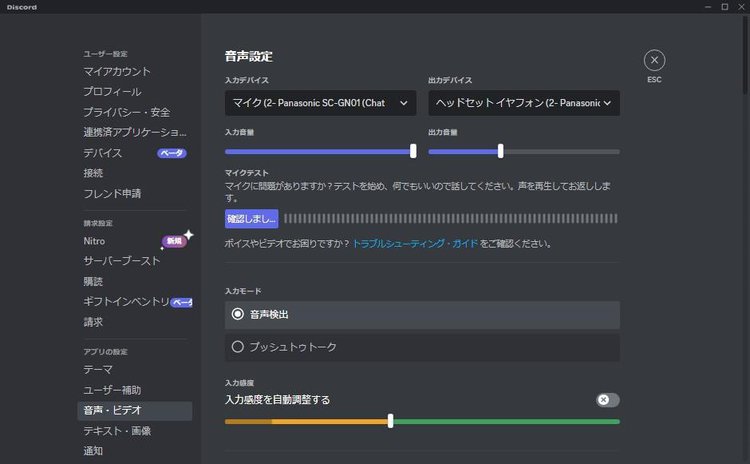Open 接続 settings
The image size is (750, 464).
[93, 173]
